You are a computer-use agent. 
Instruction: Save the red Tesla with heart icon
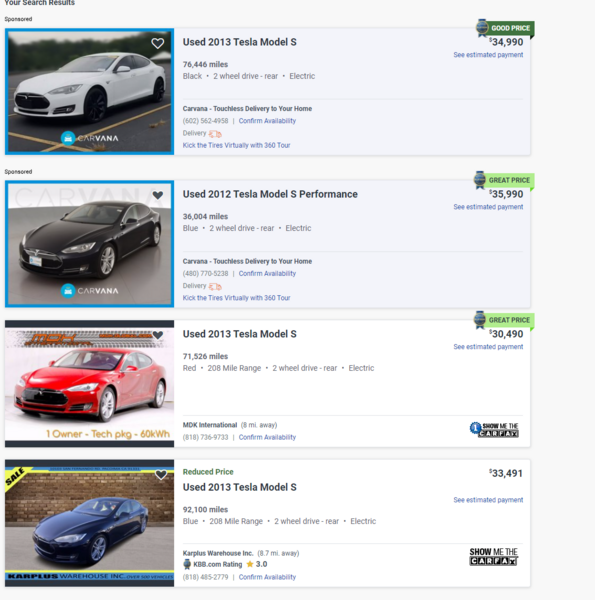(158, 335)
